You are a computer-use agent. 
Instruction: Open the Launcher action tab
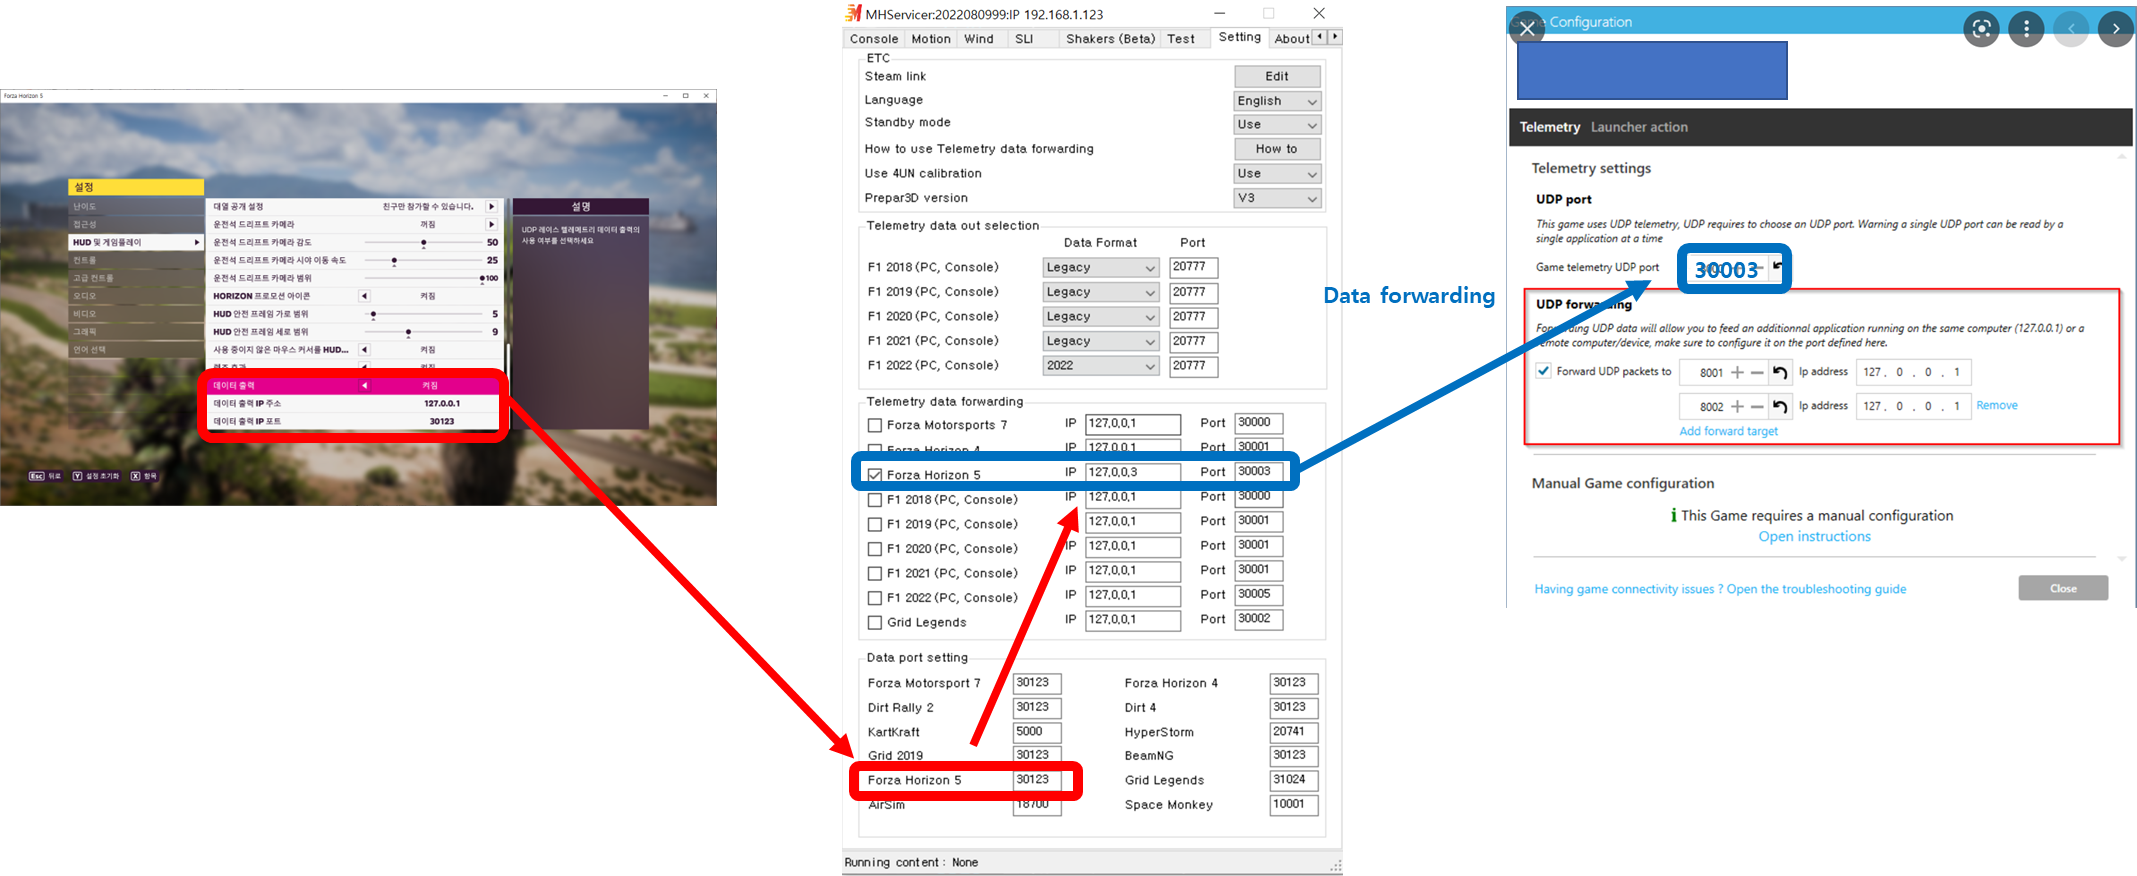(x=1639, y=127)
